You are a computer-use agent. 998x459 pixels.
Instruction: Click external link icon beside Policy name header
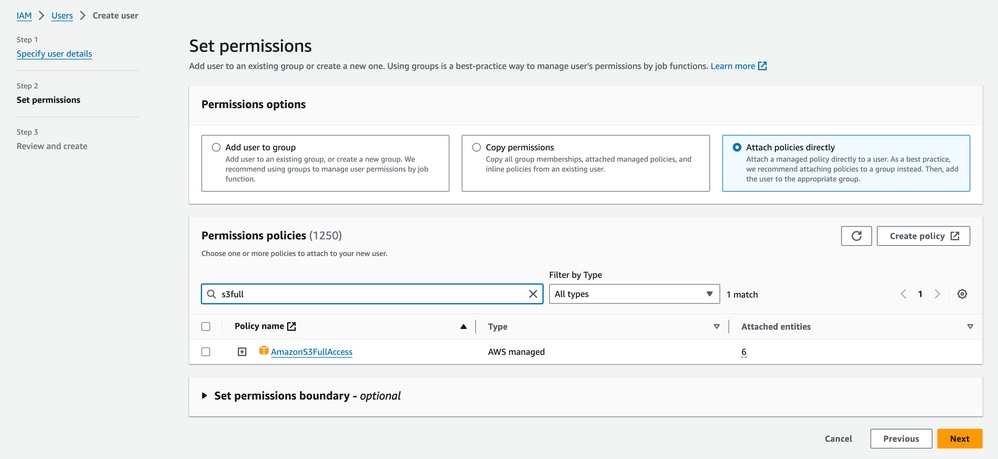292,327
